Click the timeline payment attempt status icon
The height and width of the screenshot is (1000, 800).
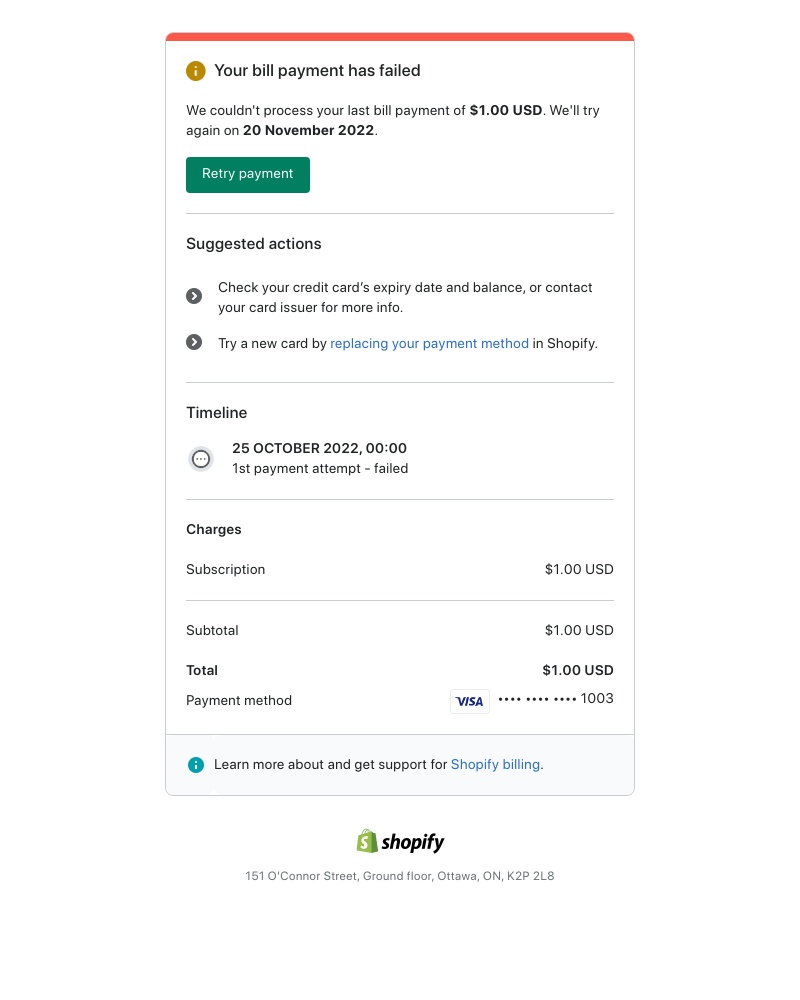pyautogui.click(x=201, y=458)
